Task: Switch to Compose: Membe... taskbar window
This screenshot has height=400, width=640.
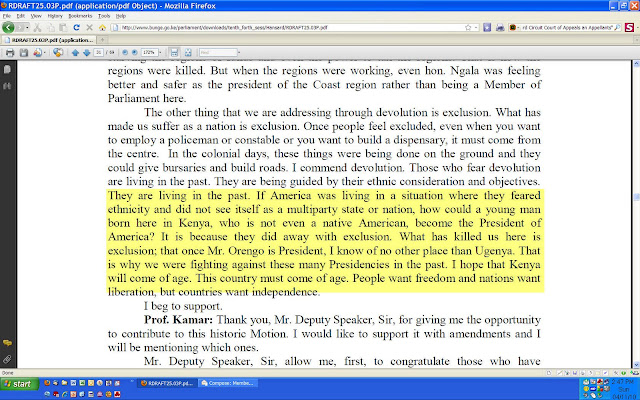Action: click(x=228, y=383)
